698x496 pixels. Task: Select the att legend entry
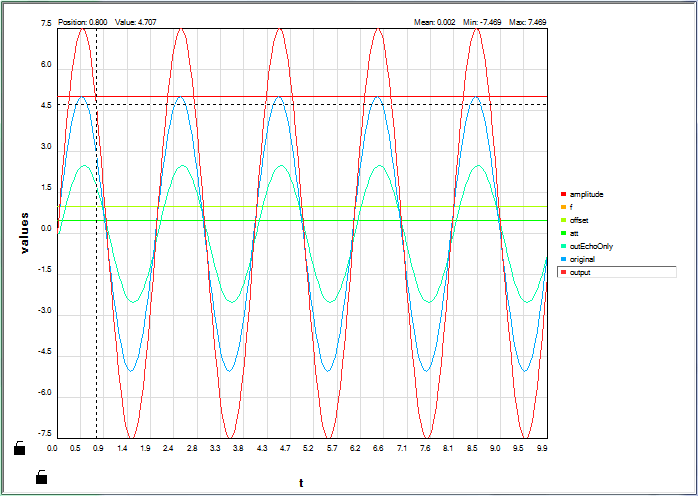coord(574,232)
